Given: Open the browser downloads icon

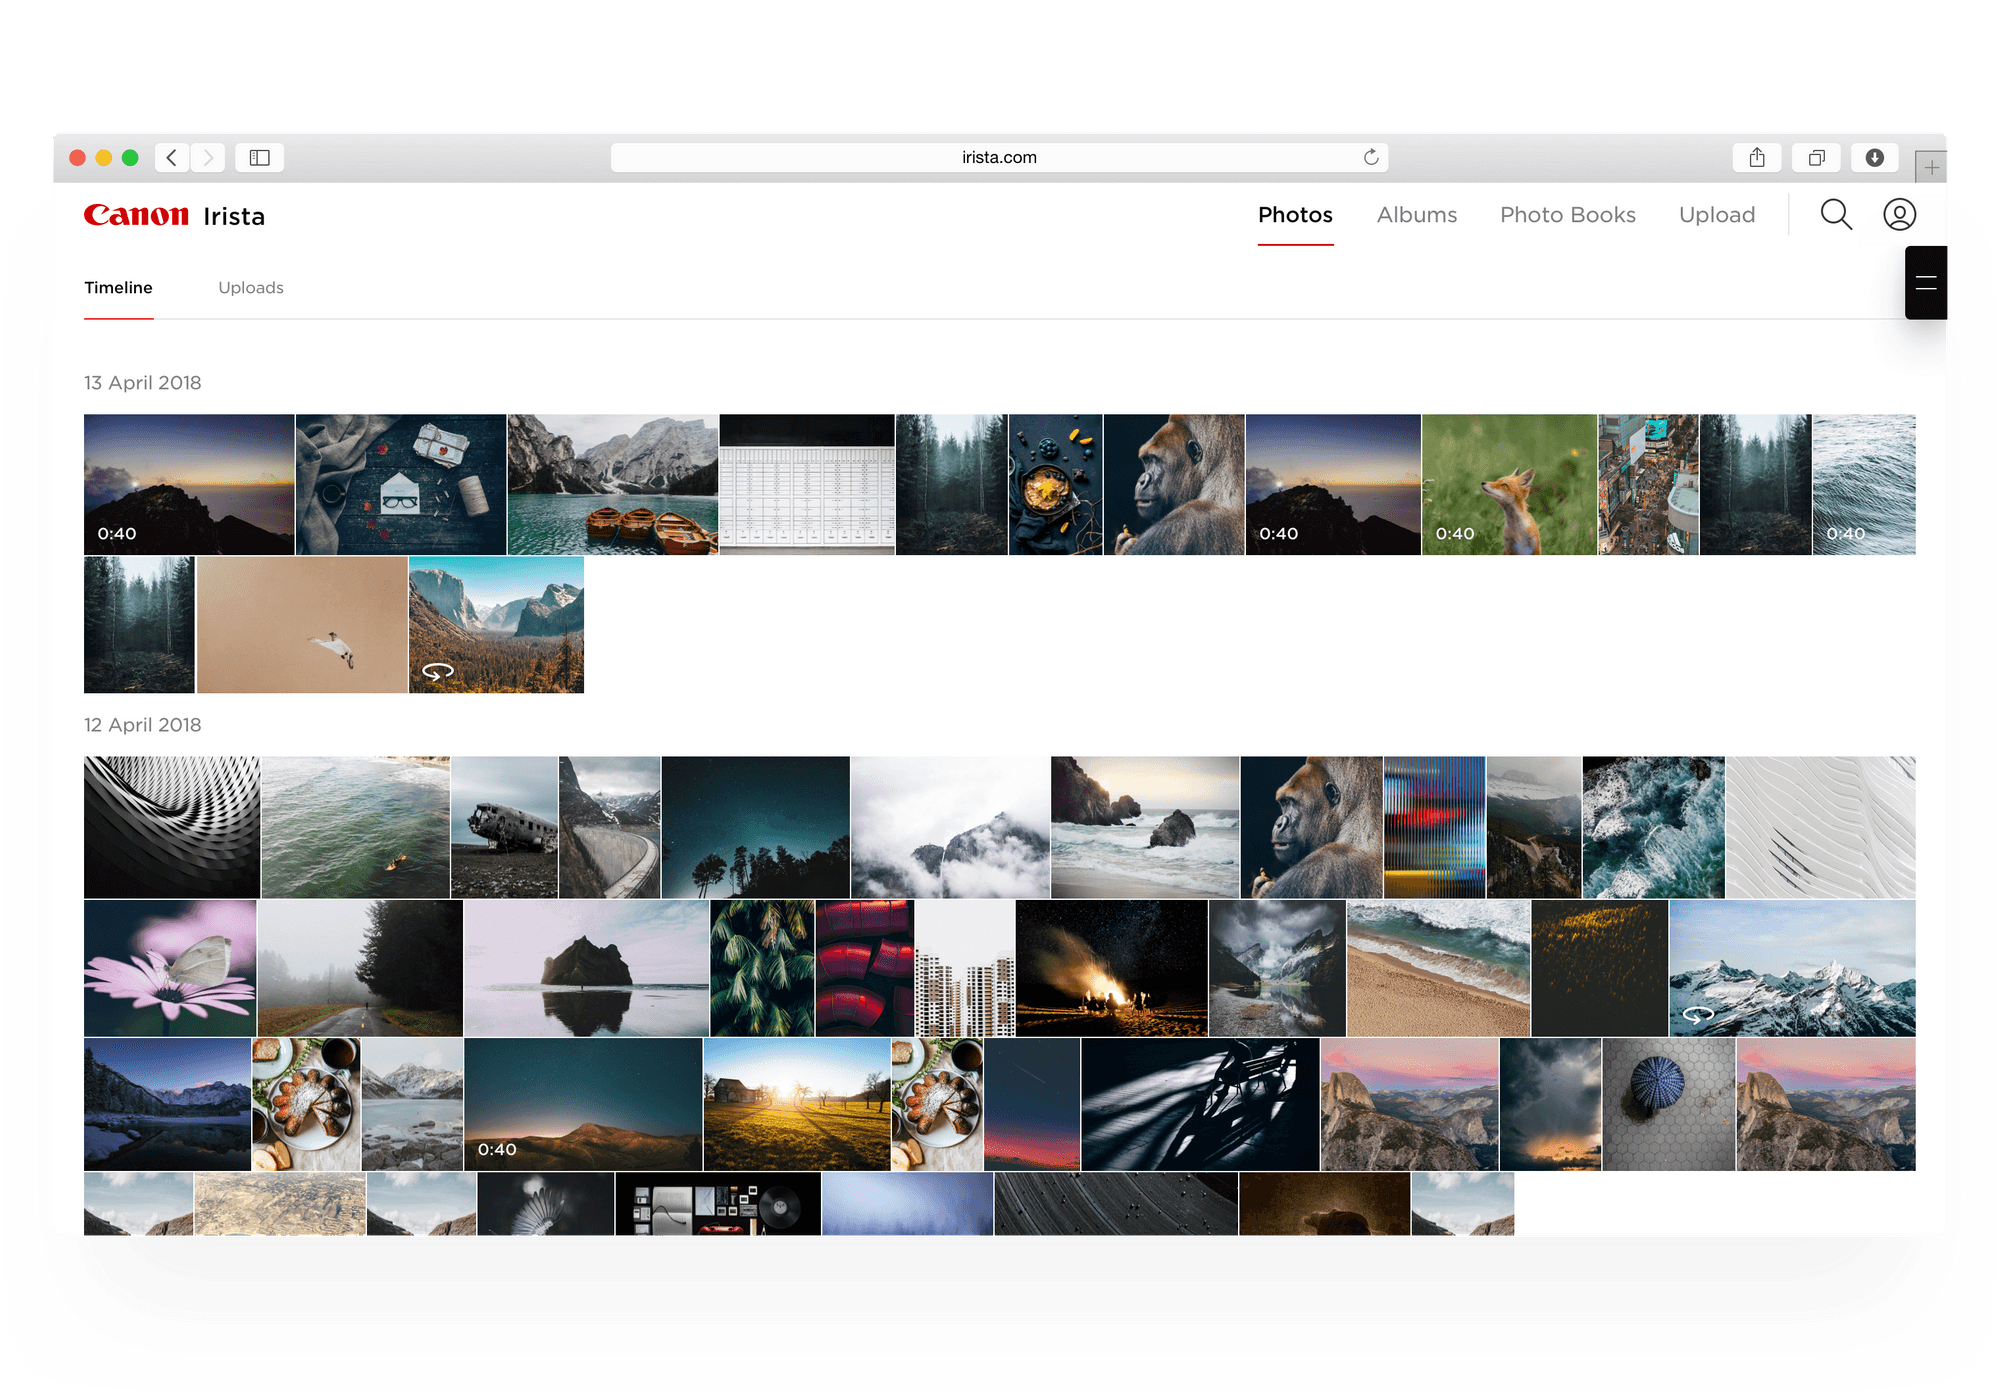Looking at the screenshot, I should (x=1875, y=158).
